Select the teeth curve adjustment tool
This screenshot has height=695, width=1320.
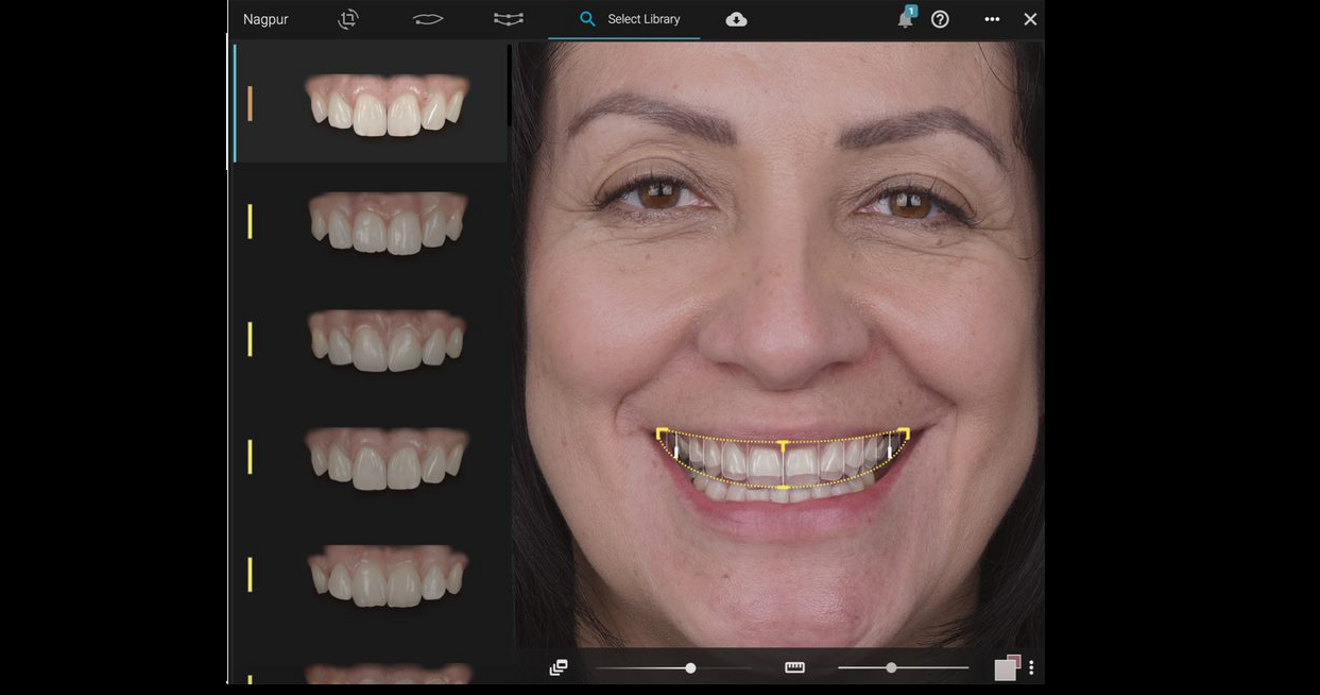(508, 19)
